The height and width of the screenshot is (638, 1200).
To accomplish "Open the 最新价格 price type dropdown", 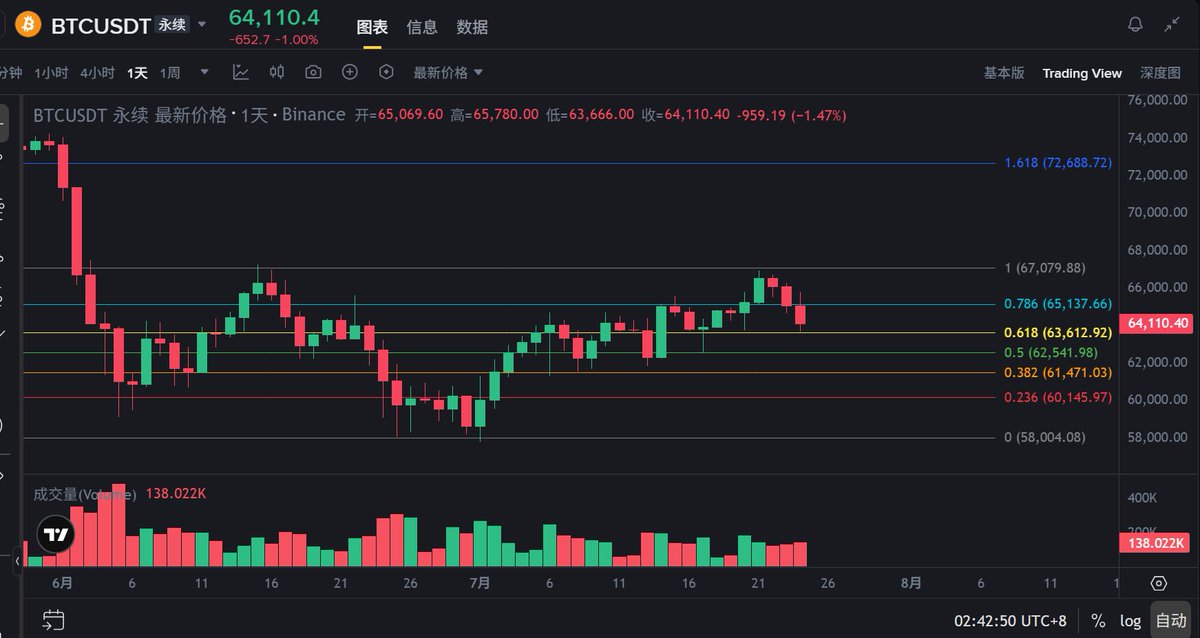I will pos(448,73).
